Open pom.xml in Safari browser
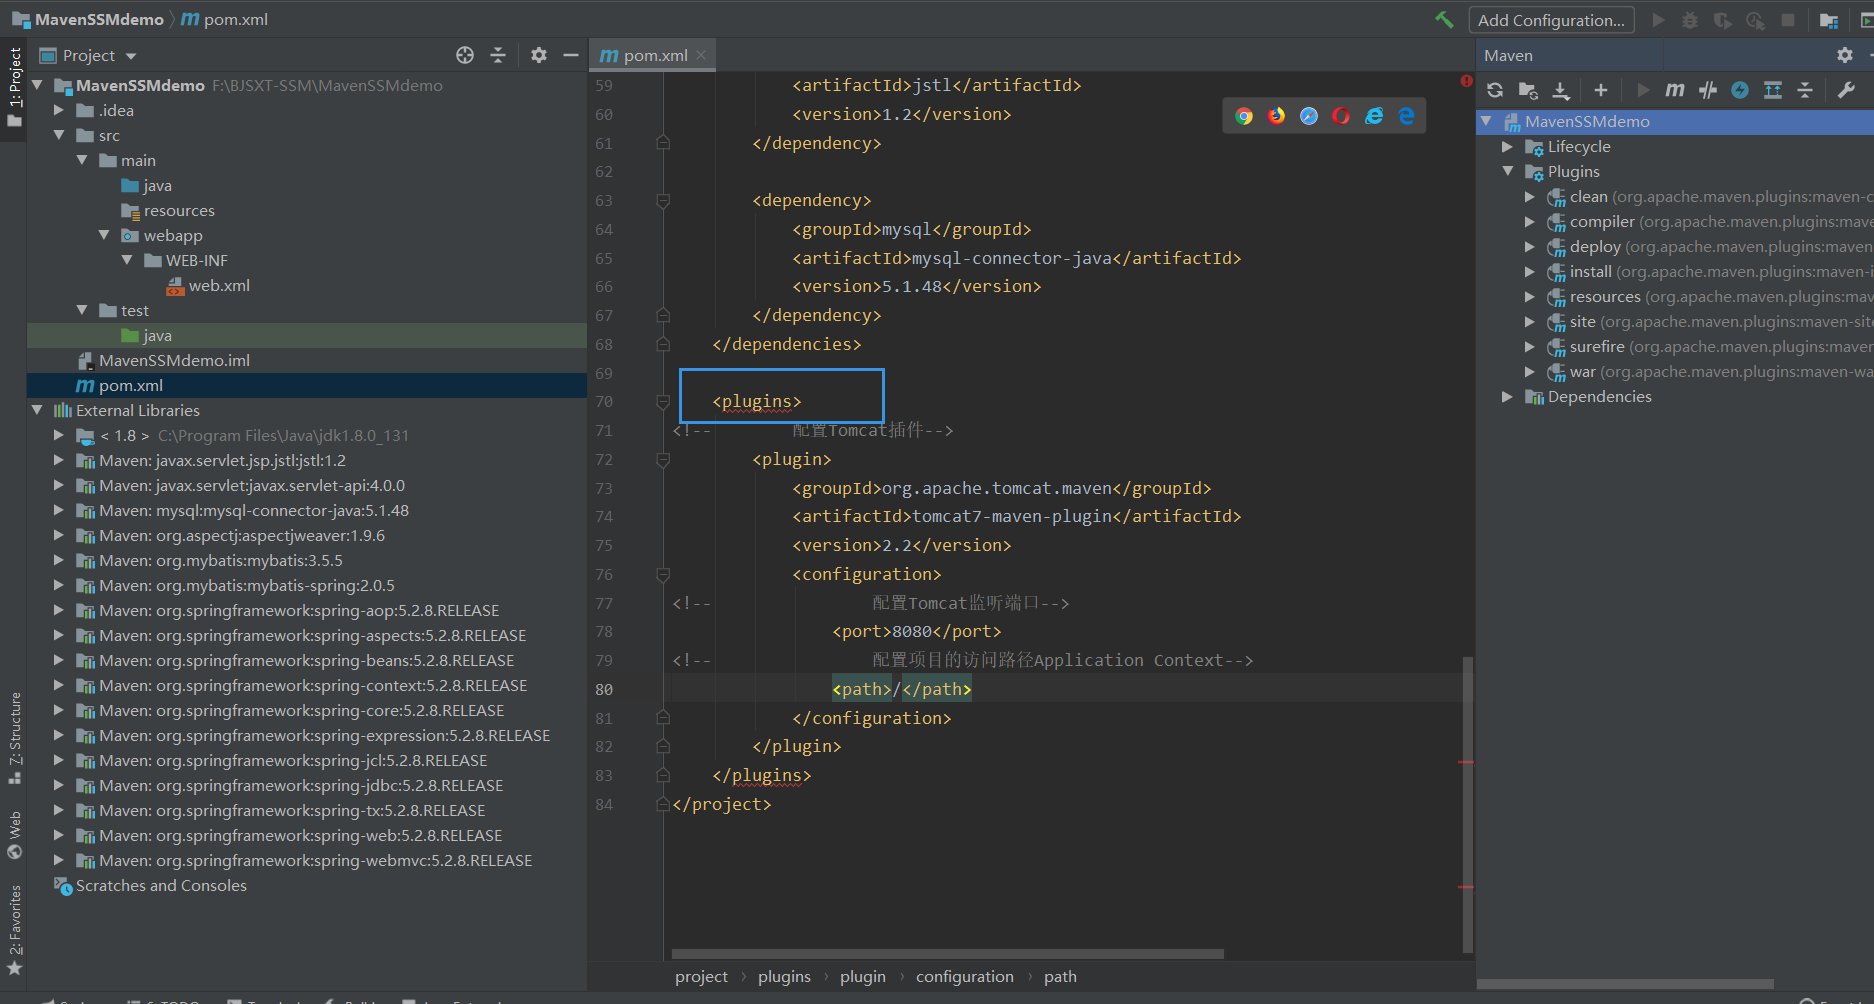Screen dimensions: 1874x1004 (x=1309, y=116)
